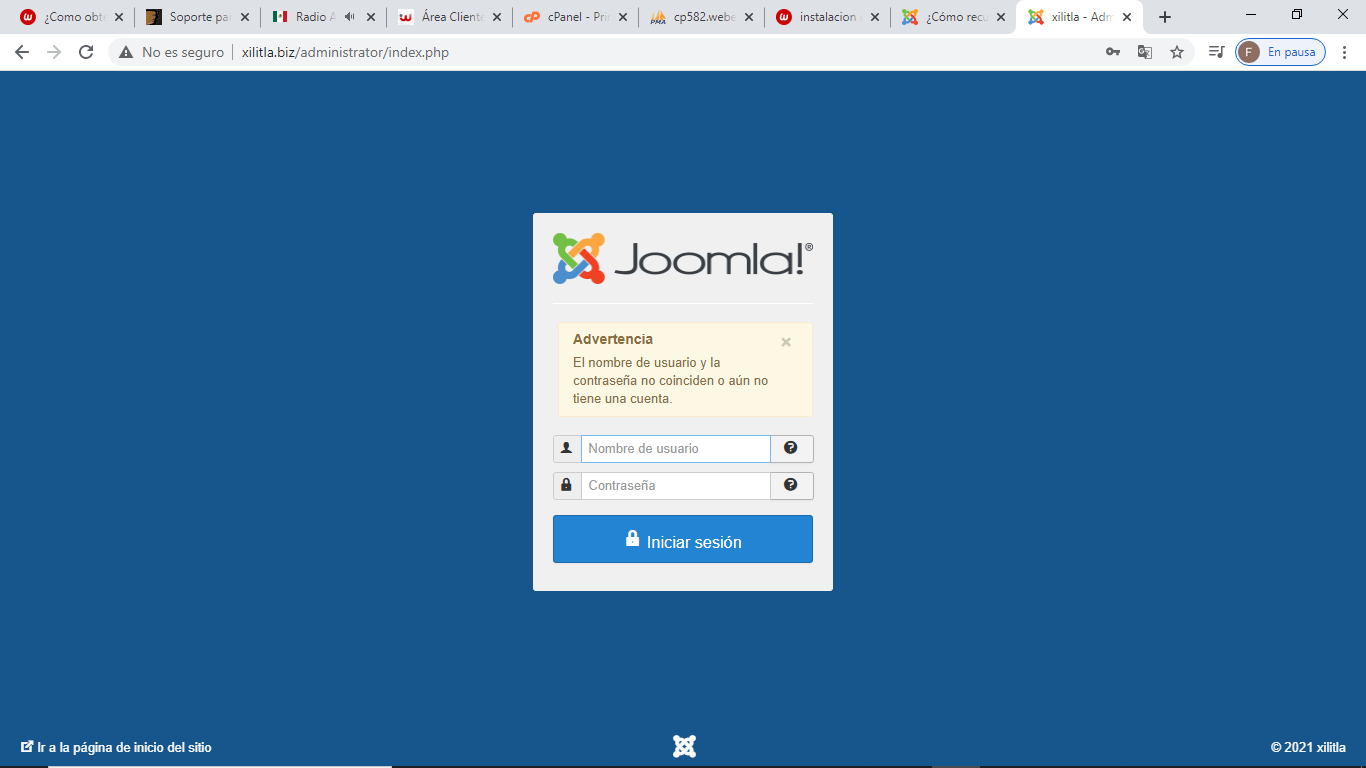Open the En pausa profile button
Image resolution: width=1366 pixels, height=768 pixels.
point(1280,52)
